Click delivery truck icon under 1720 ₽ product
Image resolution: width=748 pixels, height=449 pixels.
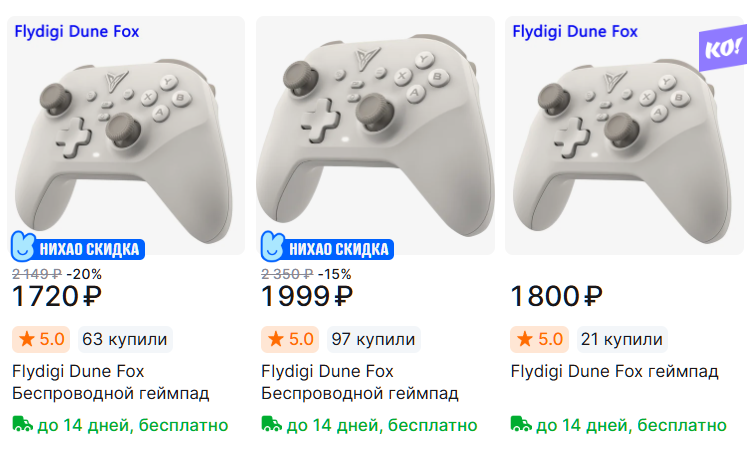click(22, 424)
